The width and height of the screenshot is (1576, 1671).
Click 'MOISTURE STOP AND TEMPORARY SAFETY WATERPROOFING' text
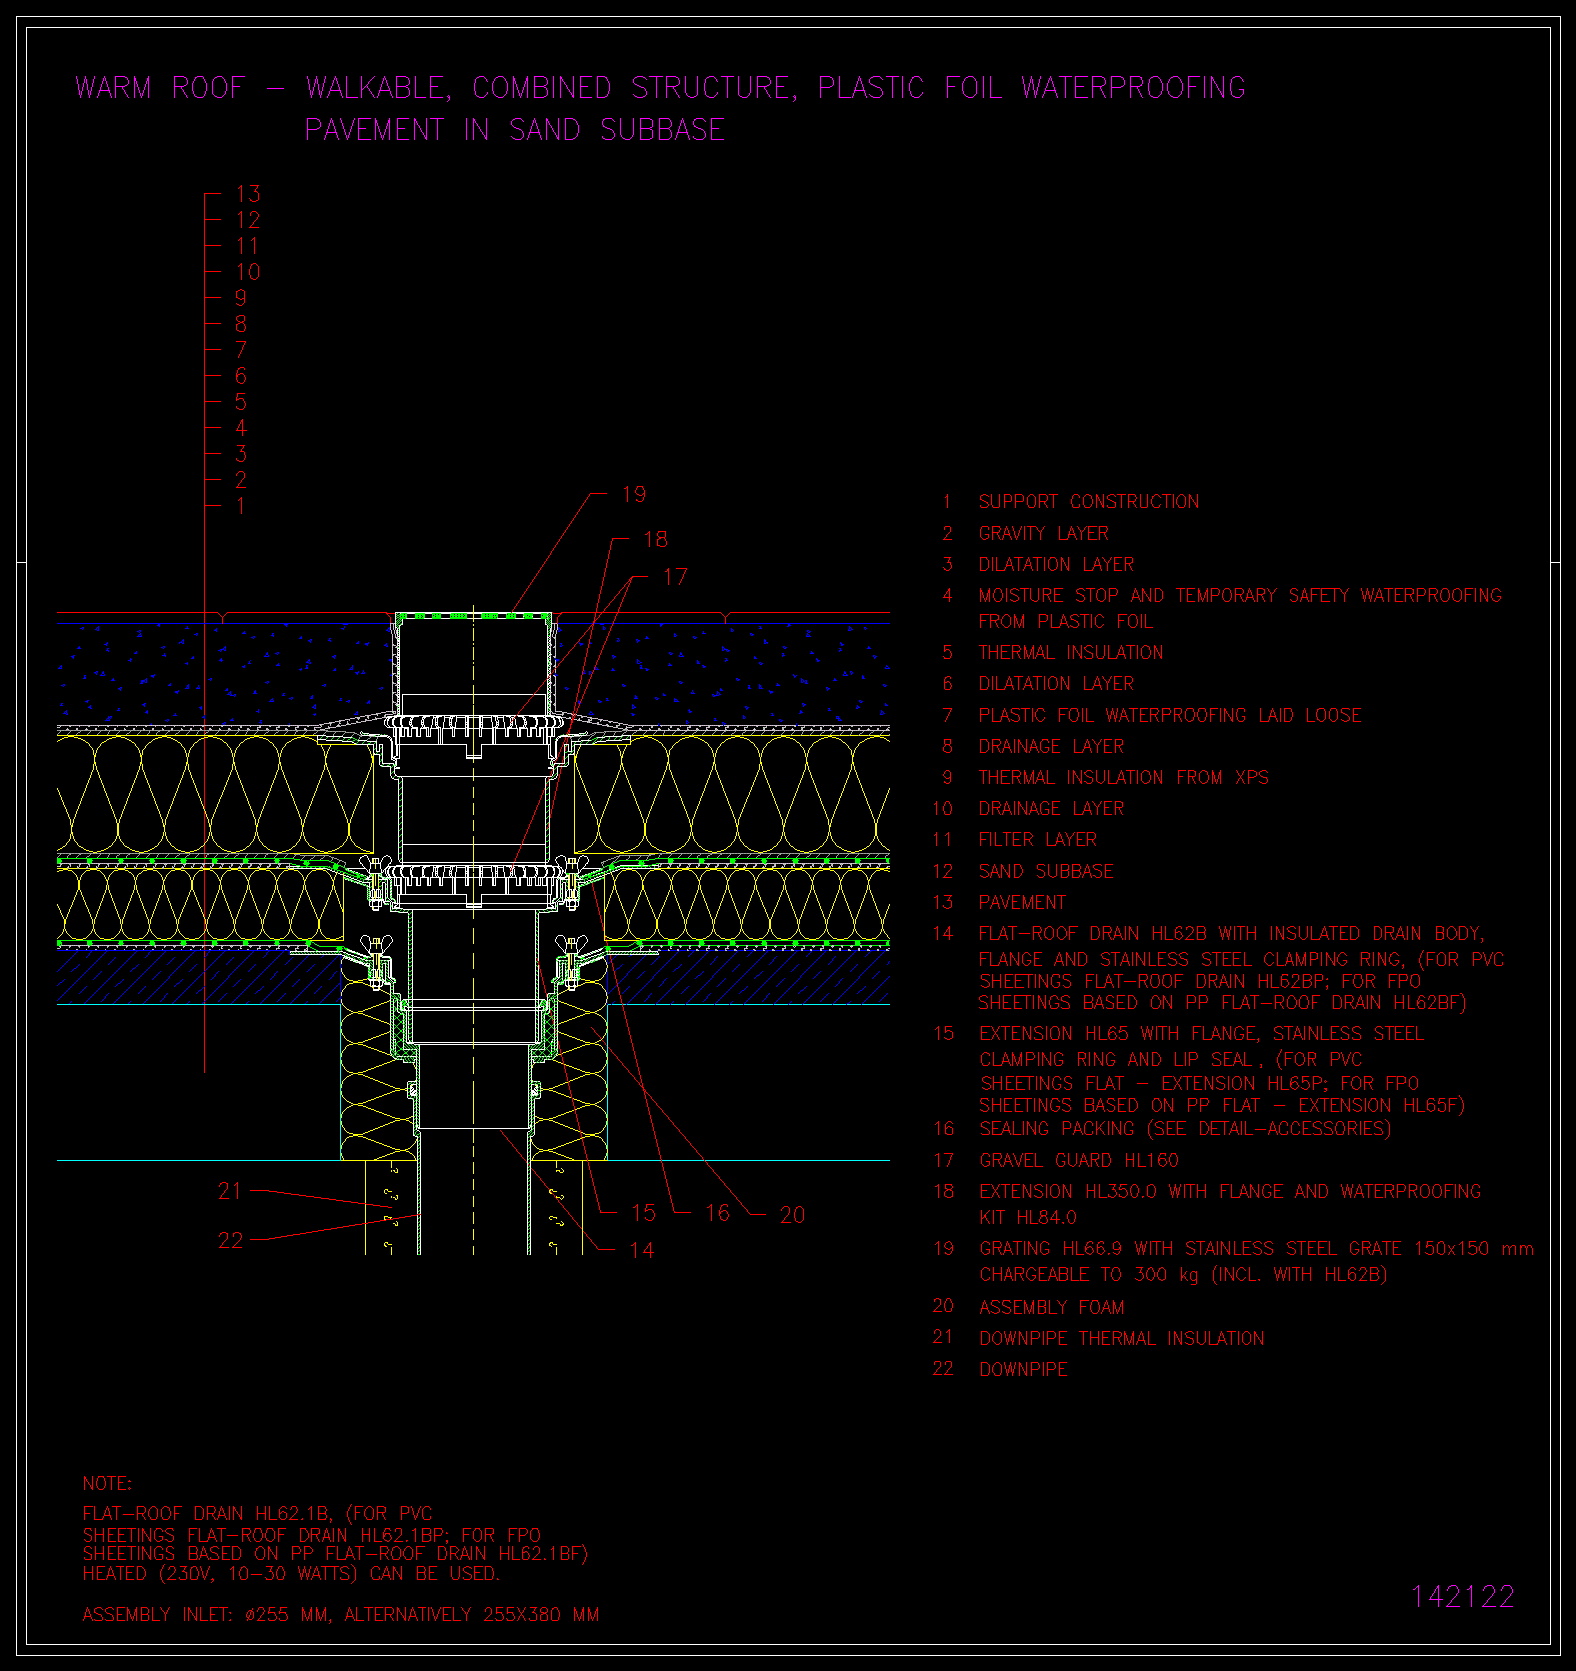tap(1240, 596)
